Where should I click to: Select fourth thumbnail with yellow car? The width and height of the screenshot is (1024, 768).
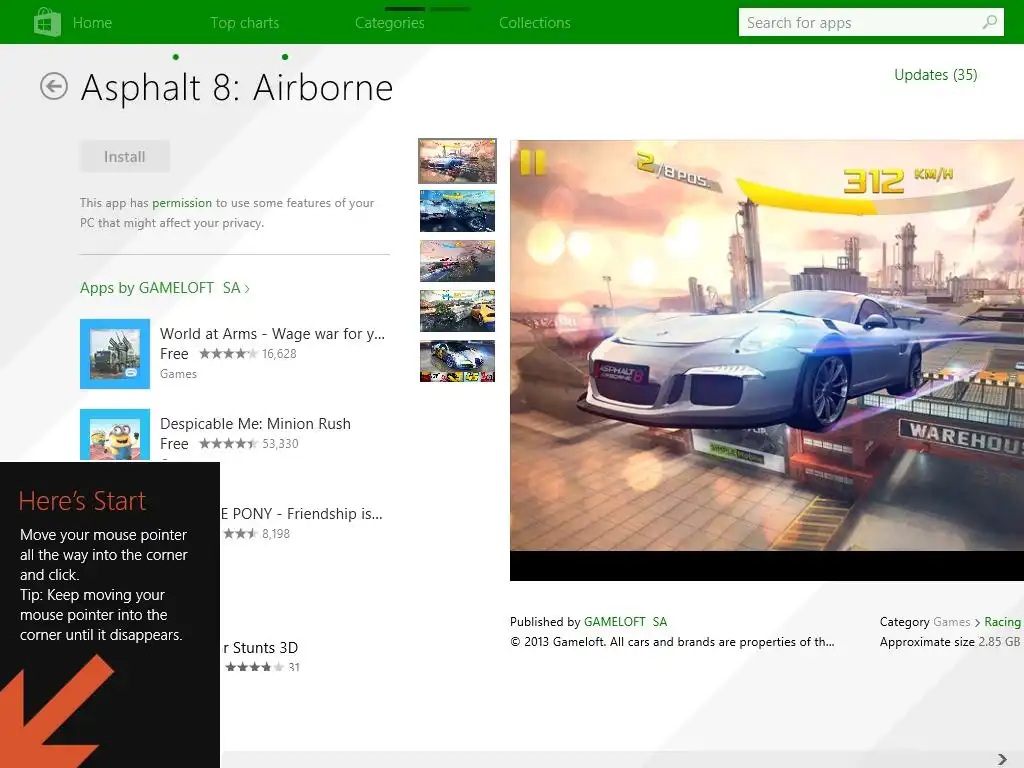click(457, 311)
